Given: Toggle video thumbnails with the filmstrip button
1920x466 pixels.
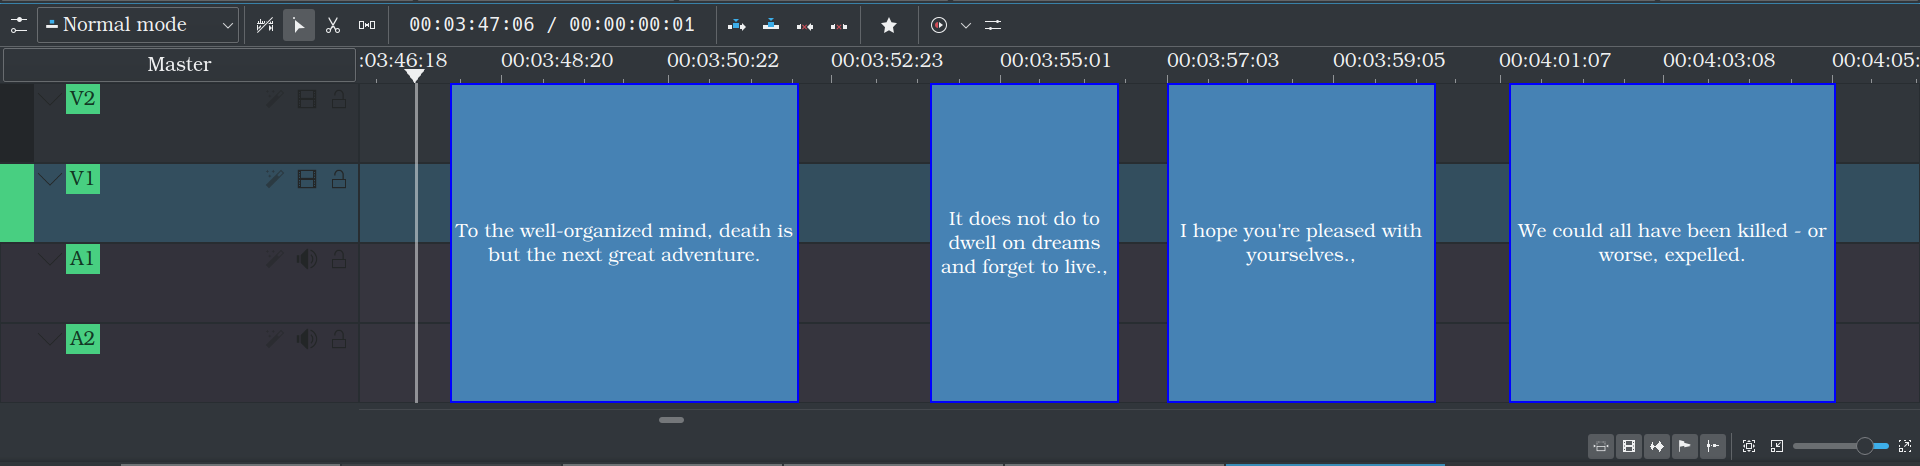Looking at the screenshot, I should pos(1629,446).
